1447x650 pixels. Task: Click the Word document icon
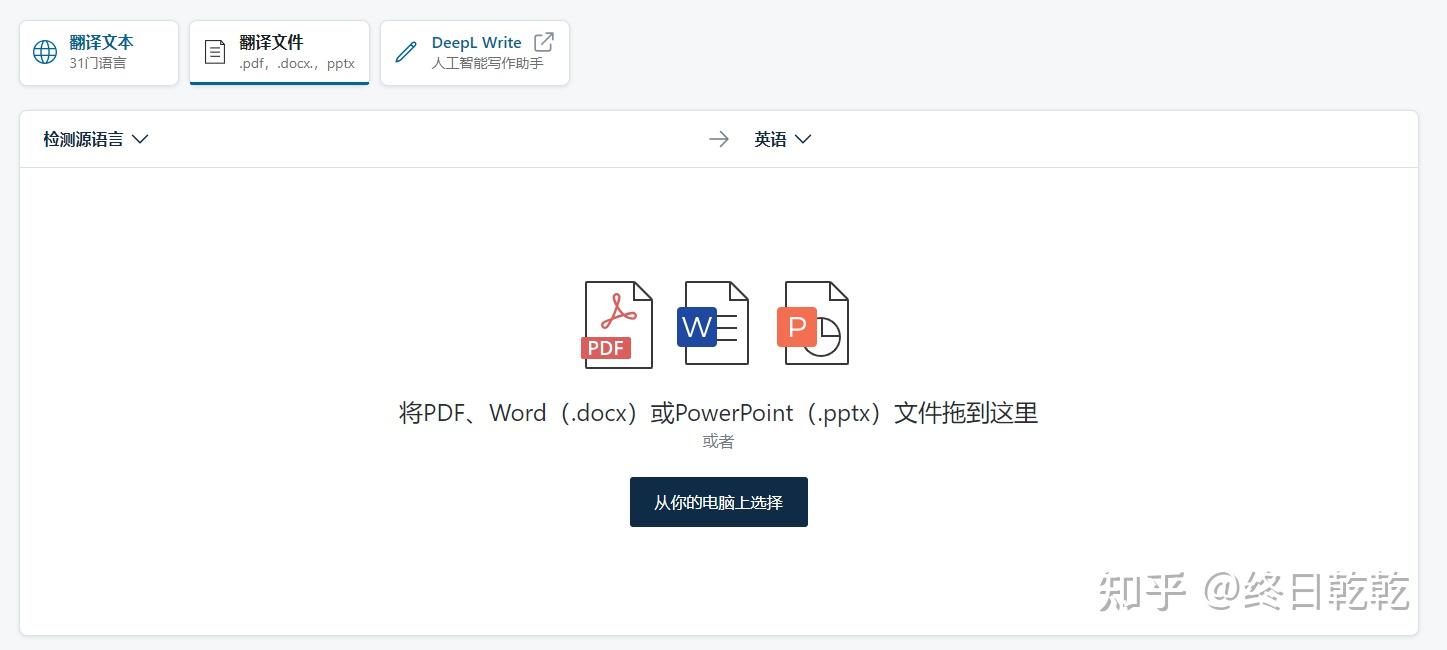[x=713, y=323]
